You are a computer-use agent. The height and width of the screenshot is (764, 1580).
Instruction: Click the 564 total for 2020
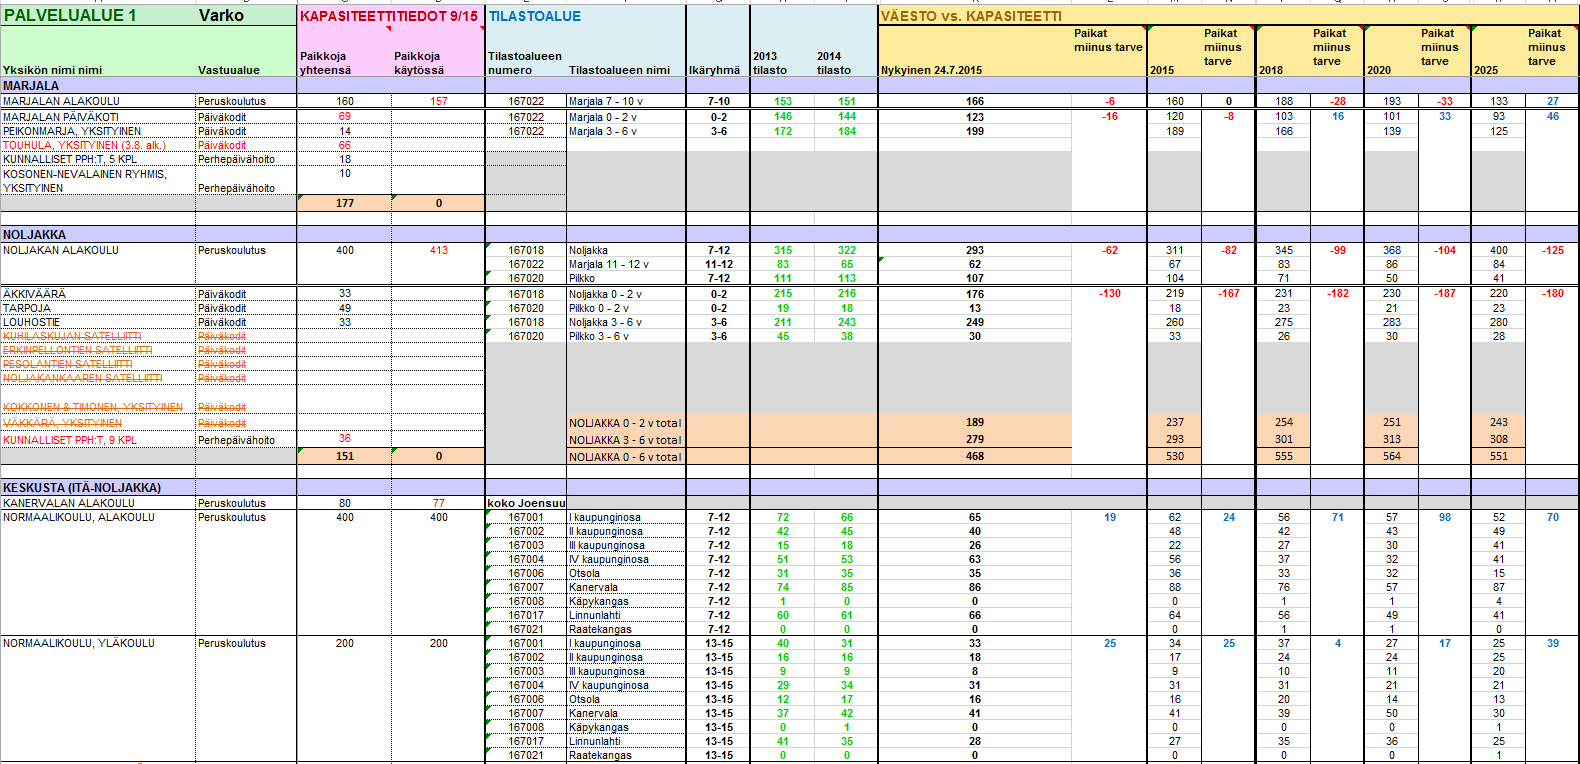[x=1392, y=456]
